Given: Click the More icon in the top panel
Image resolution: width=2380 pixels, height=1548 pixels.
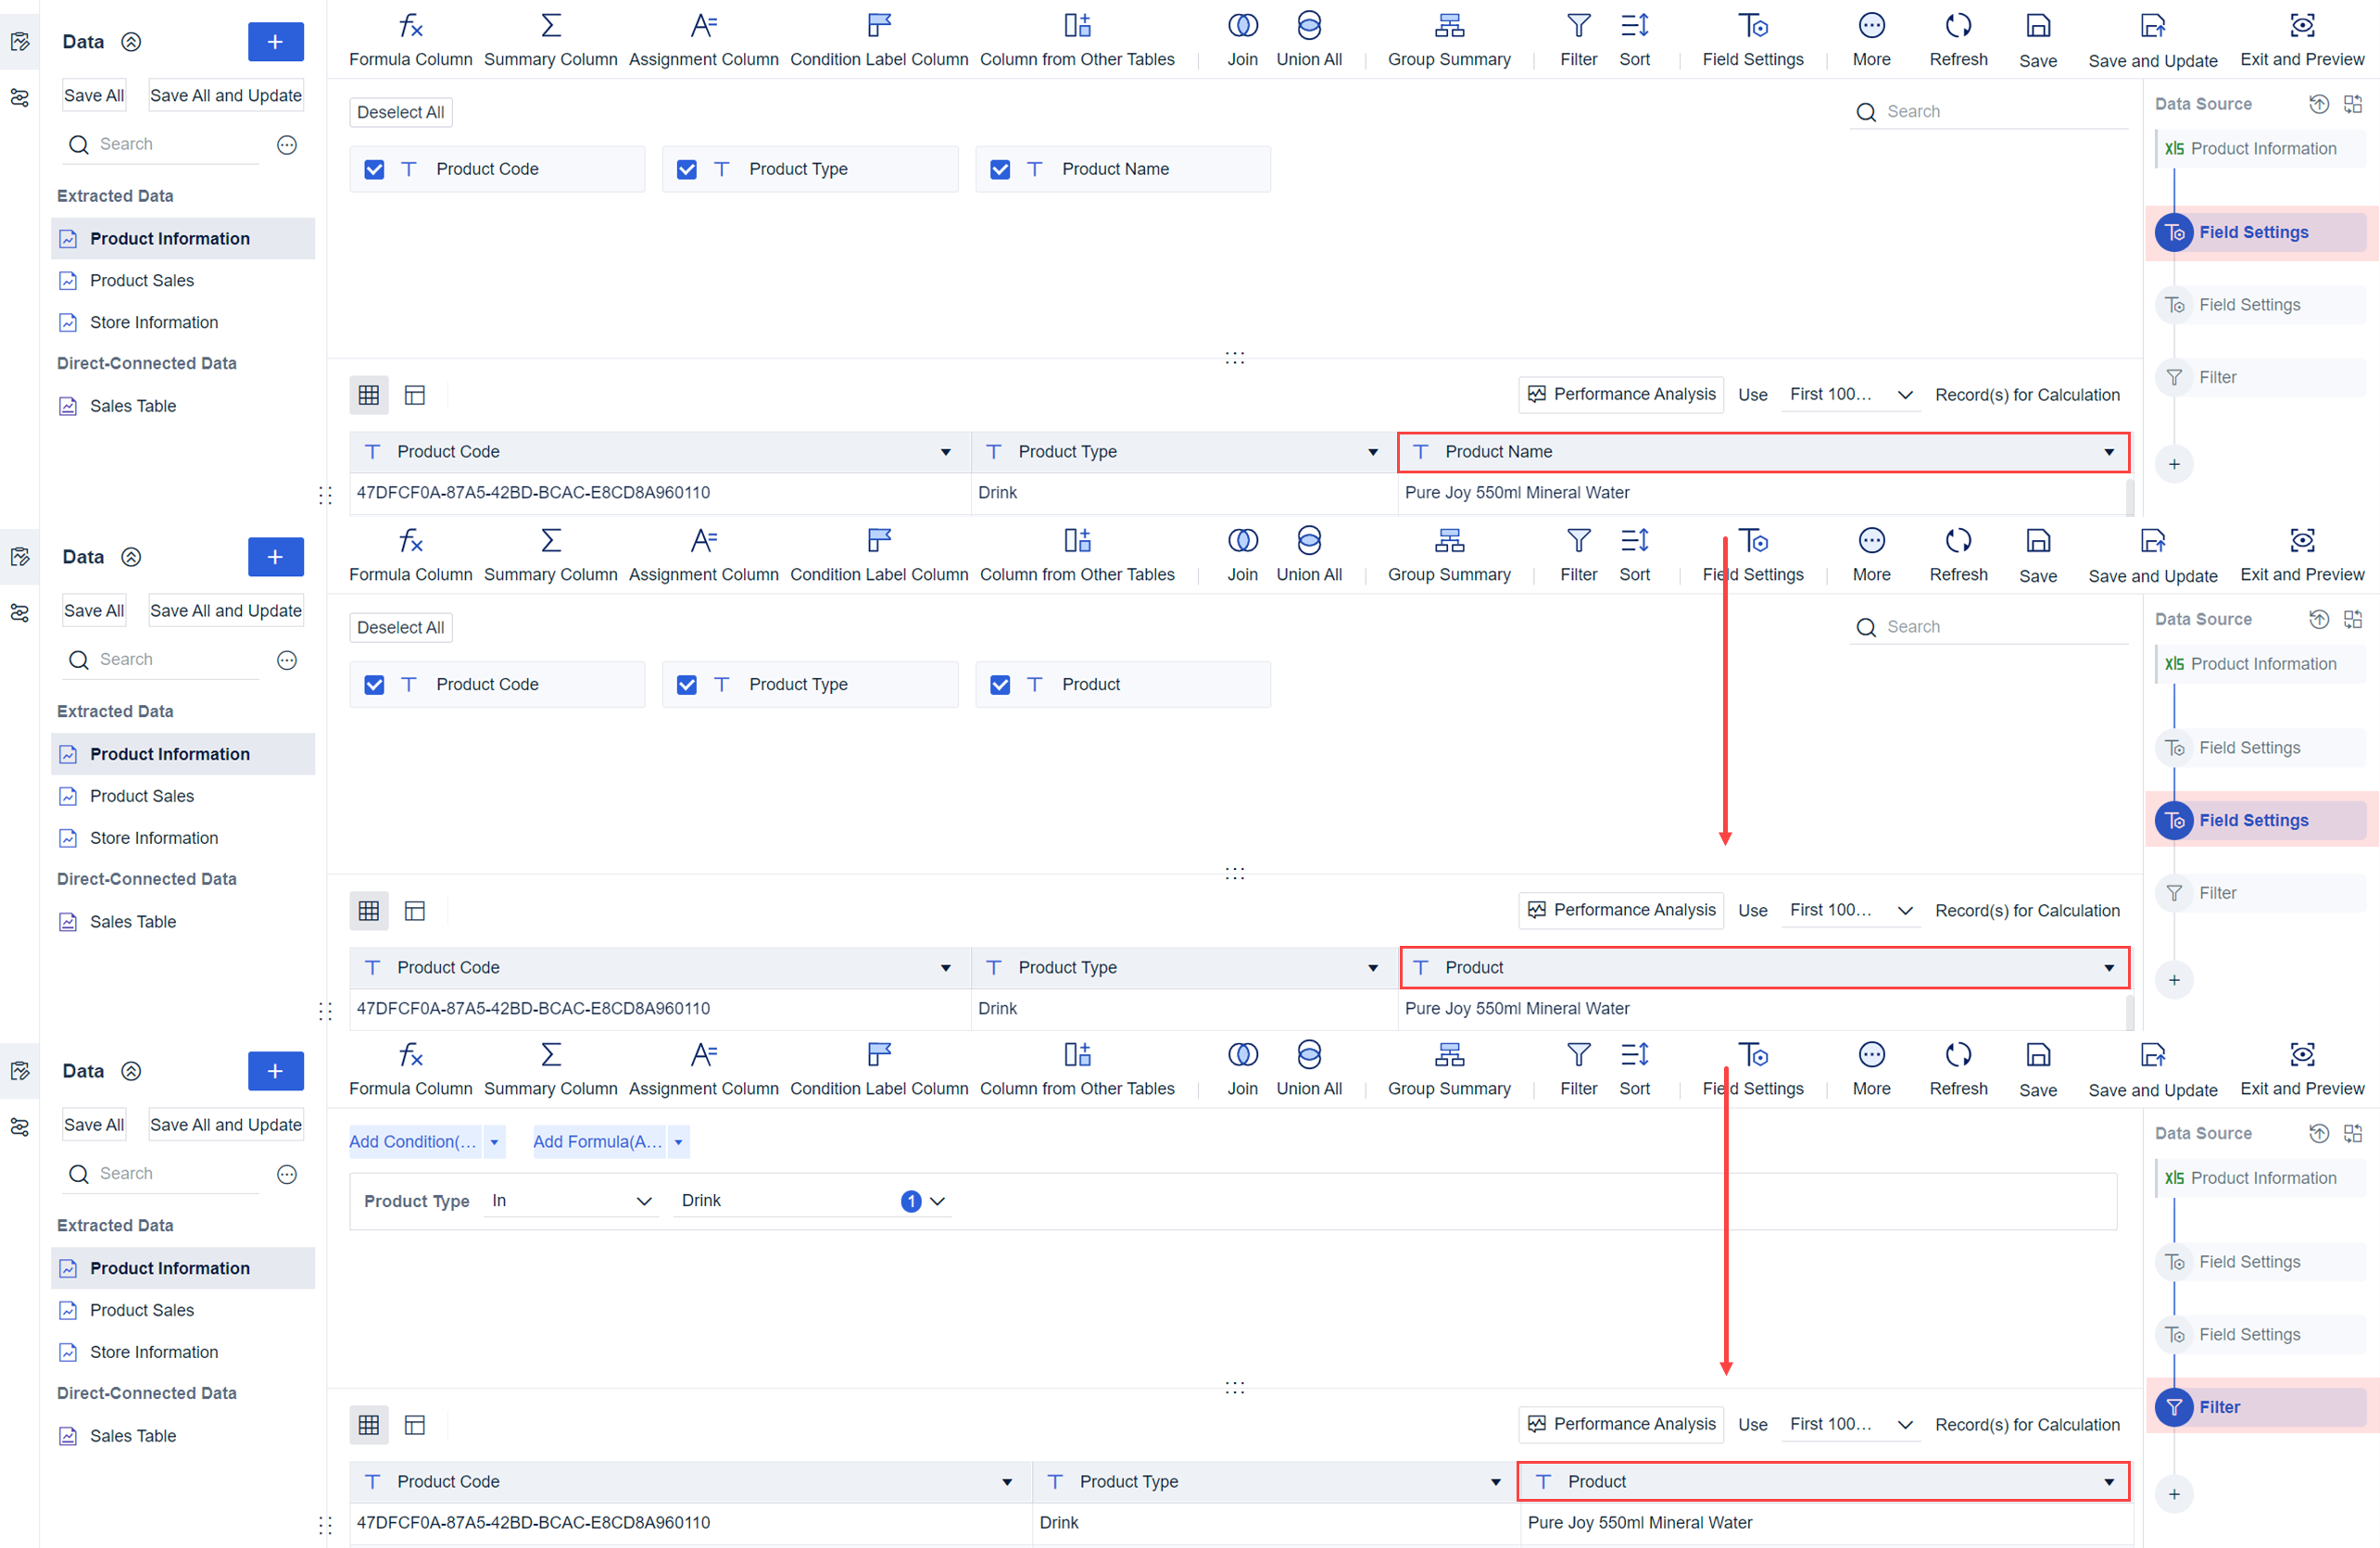Looking at the screenshot, I should click(1871, 26).
